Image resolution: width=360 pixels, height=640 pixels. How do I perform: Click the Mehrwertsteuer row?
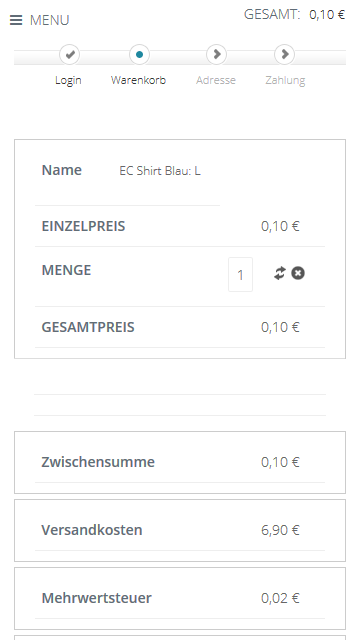(x=180, y=598)
